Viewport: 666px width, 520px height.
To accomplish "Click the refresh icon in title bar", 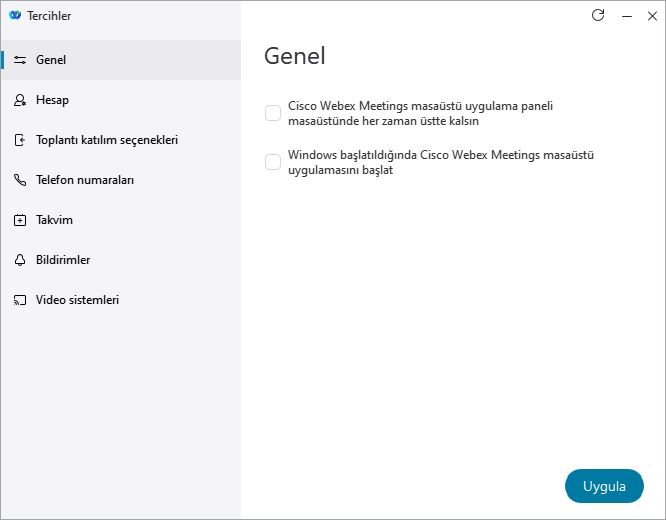I will pyautogui.click(x=598, y=15).
